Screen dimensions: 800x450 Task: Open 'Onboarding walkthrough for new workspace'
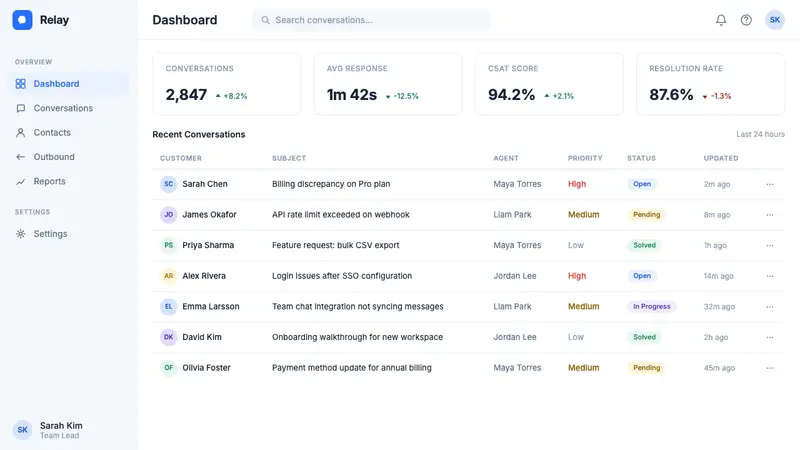(x=357, y=337)
